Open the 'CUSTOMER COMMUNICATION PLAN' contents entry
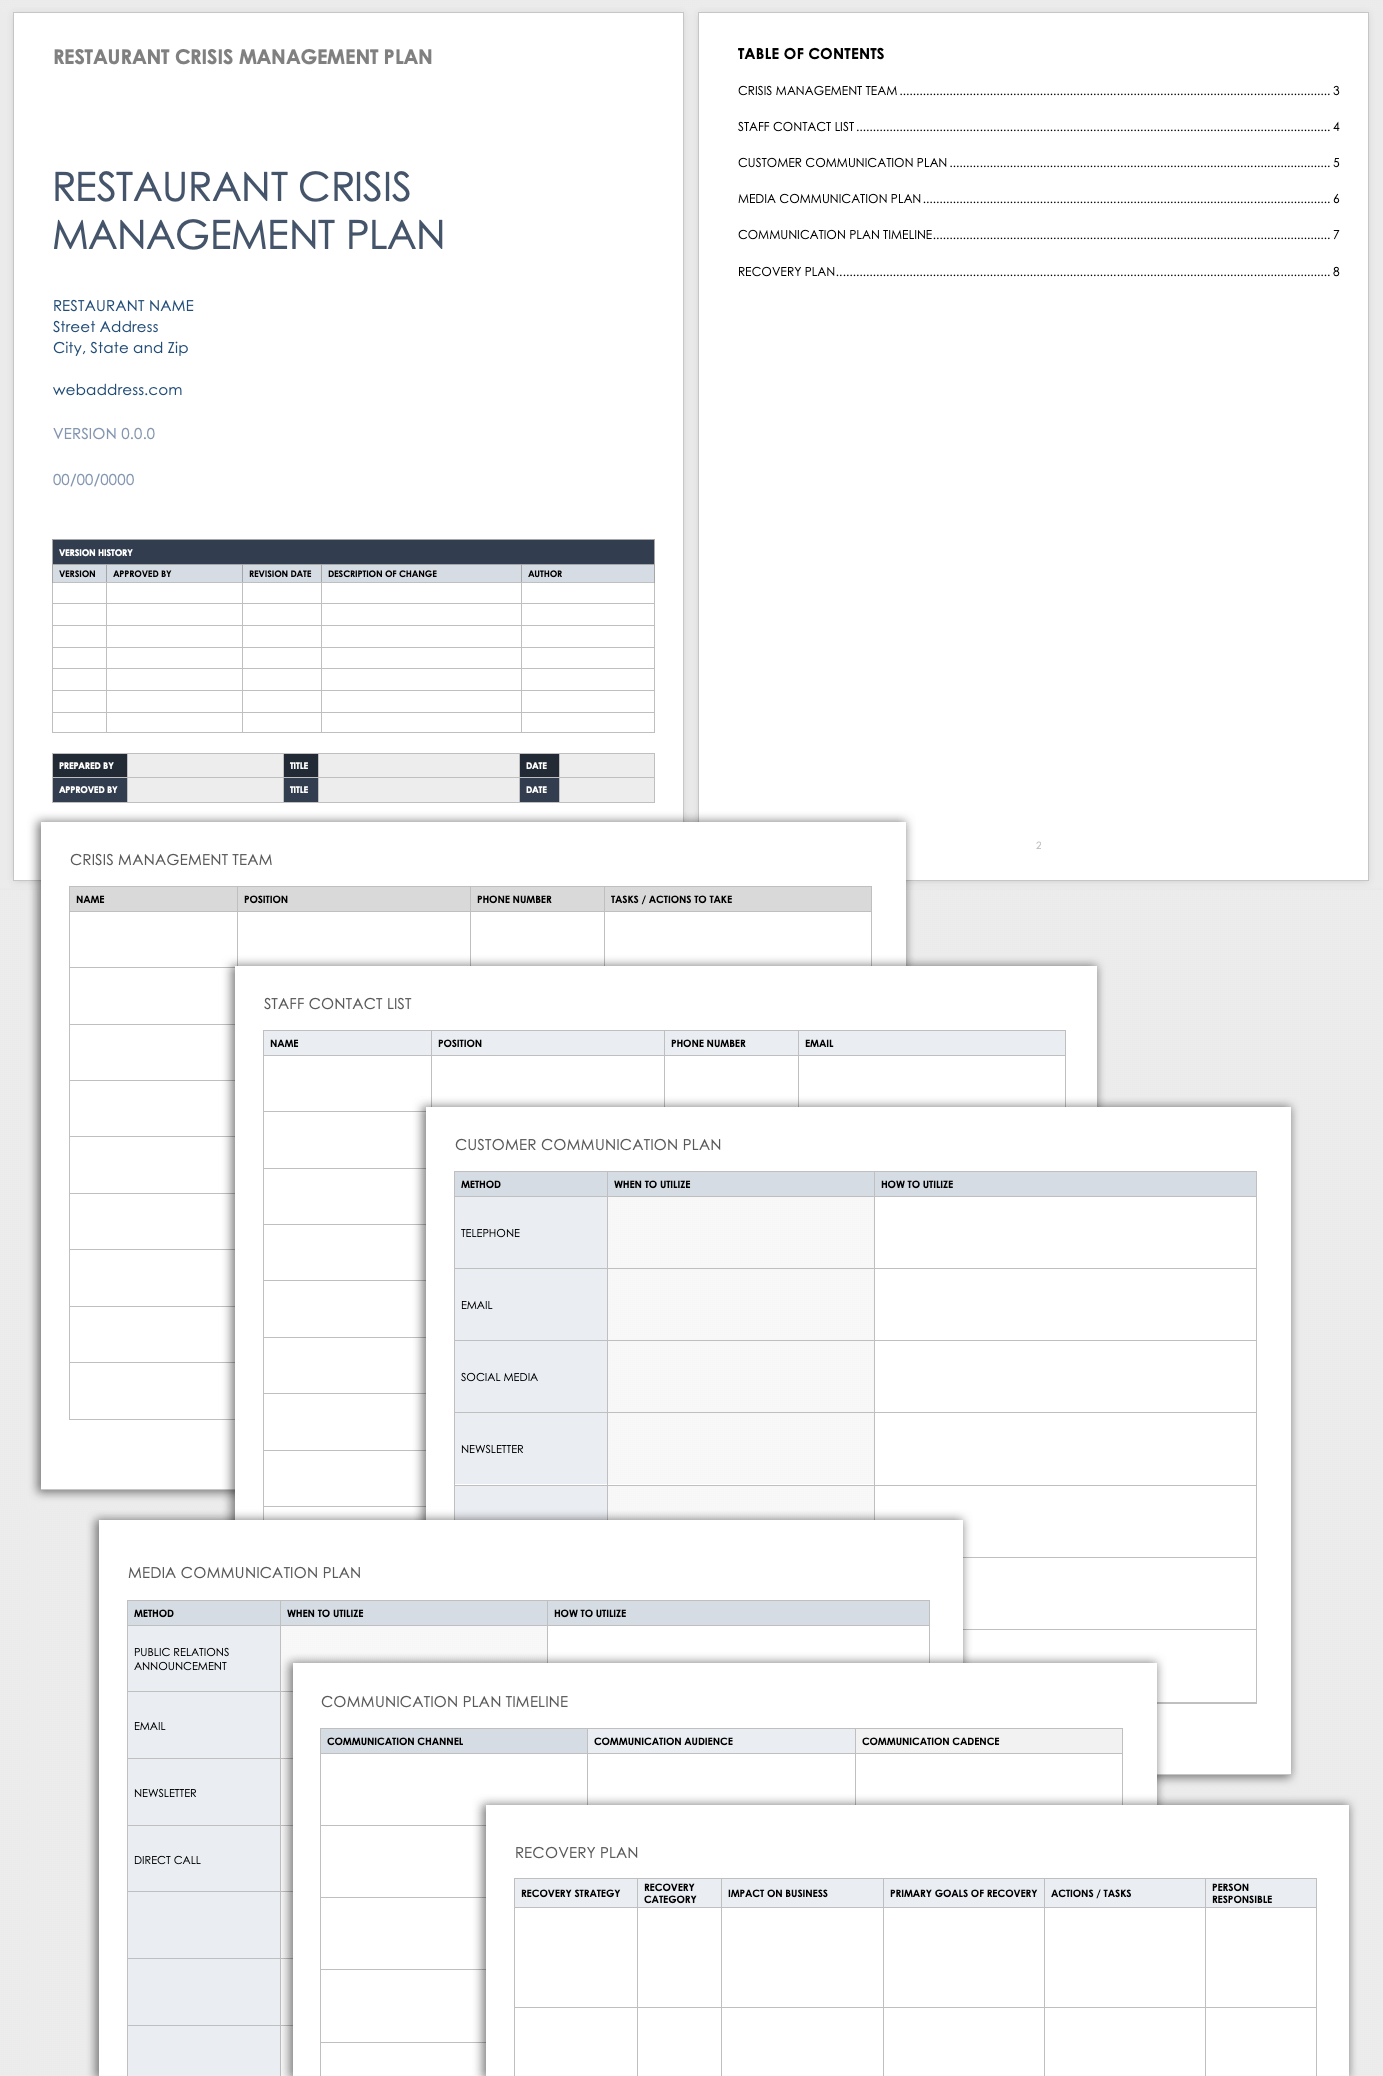 [x=1038, y=163]
